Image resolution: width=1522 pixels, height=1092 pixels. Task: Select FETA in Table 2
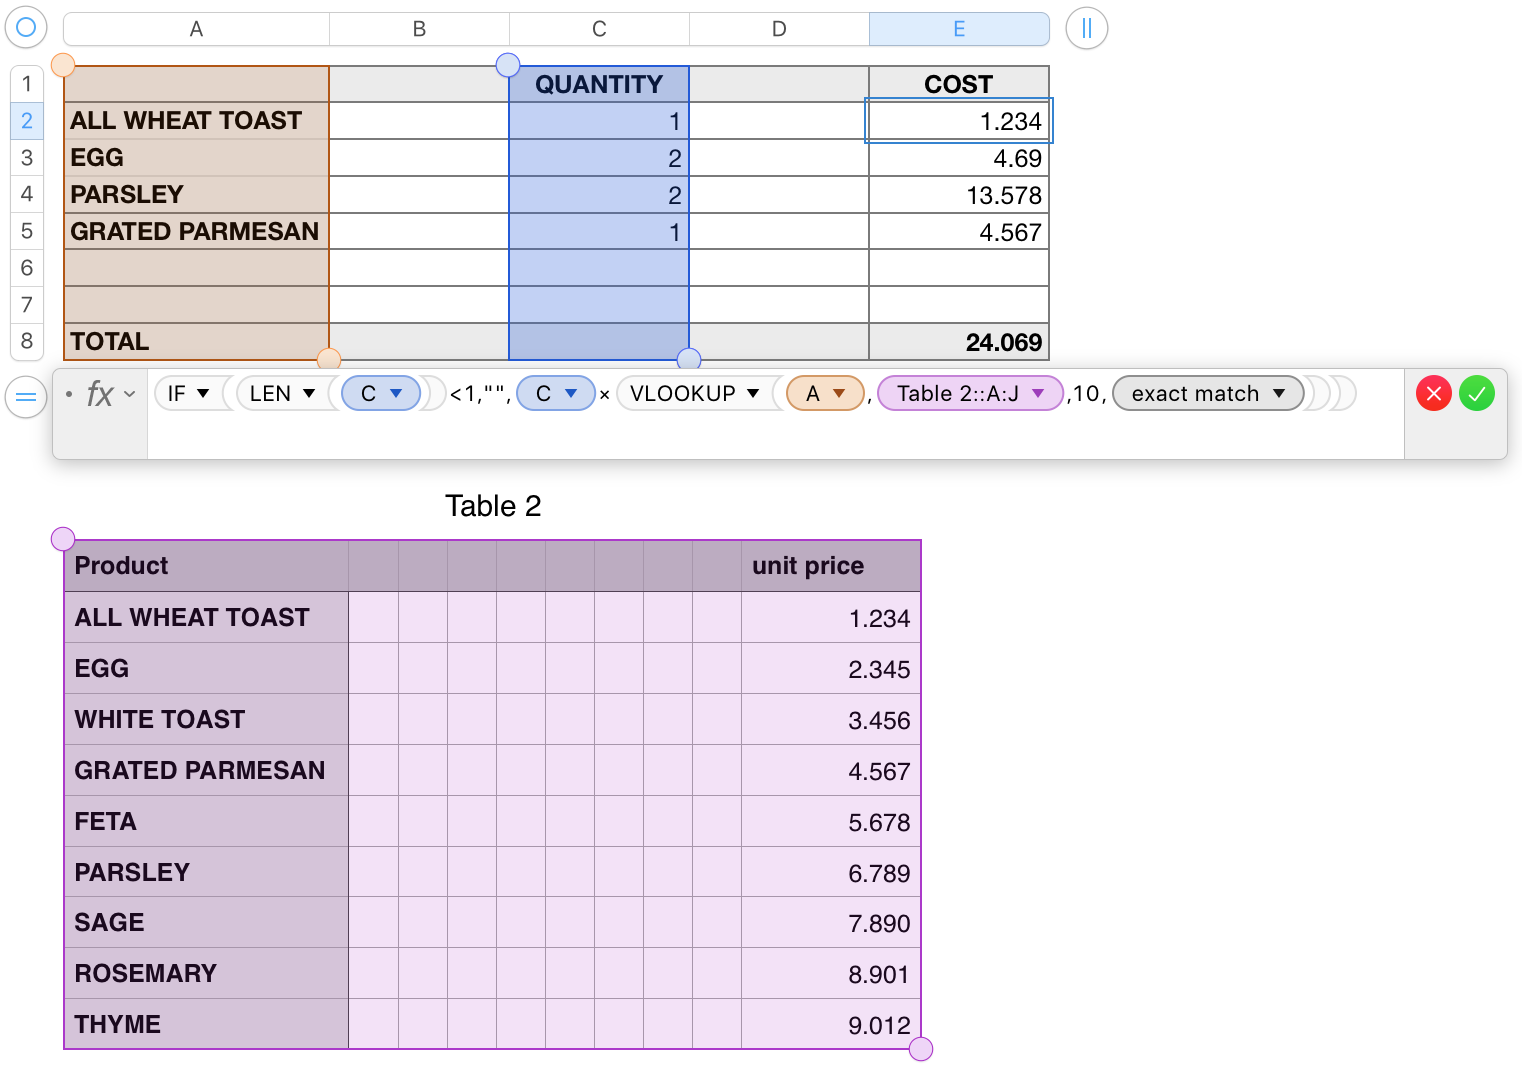(207, 821)
